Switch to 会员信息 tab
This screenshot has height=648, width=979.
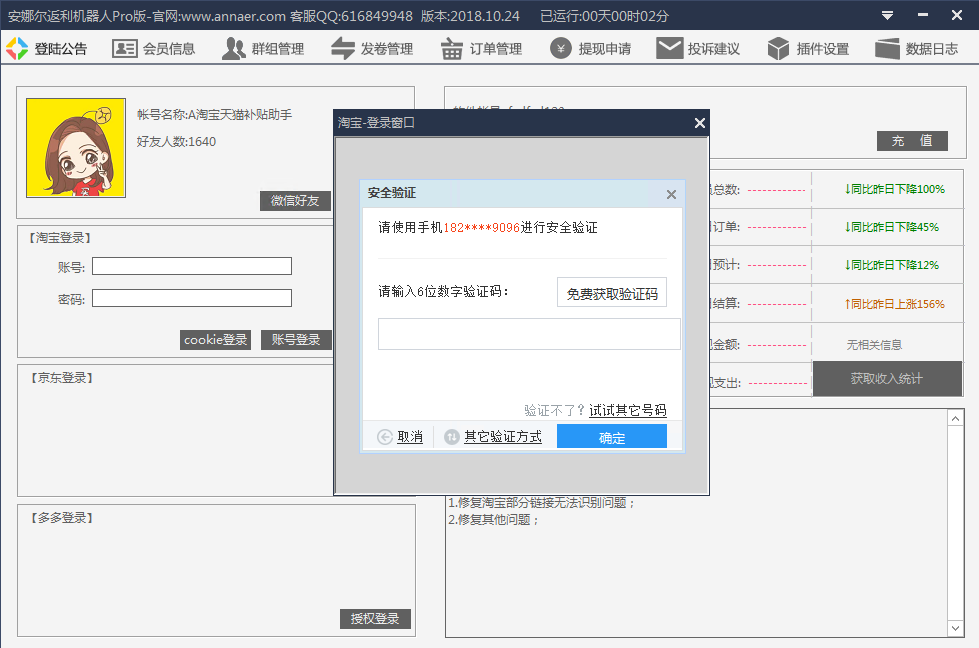169,49
